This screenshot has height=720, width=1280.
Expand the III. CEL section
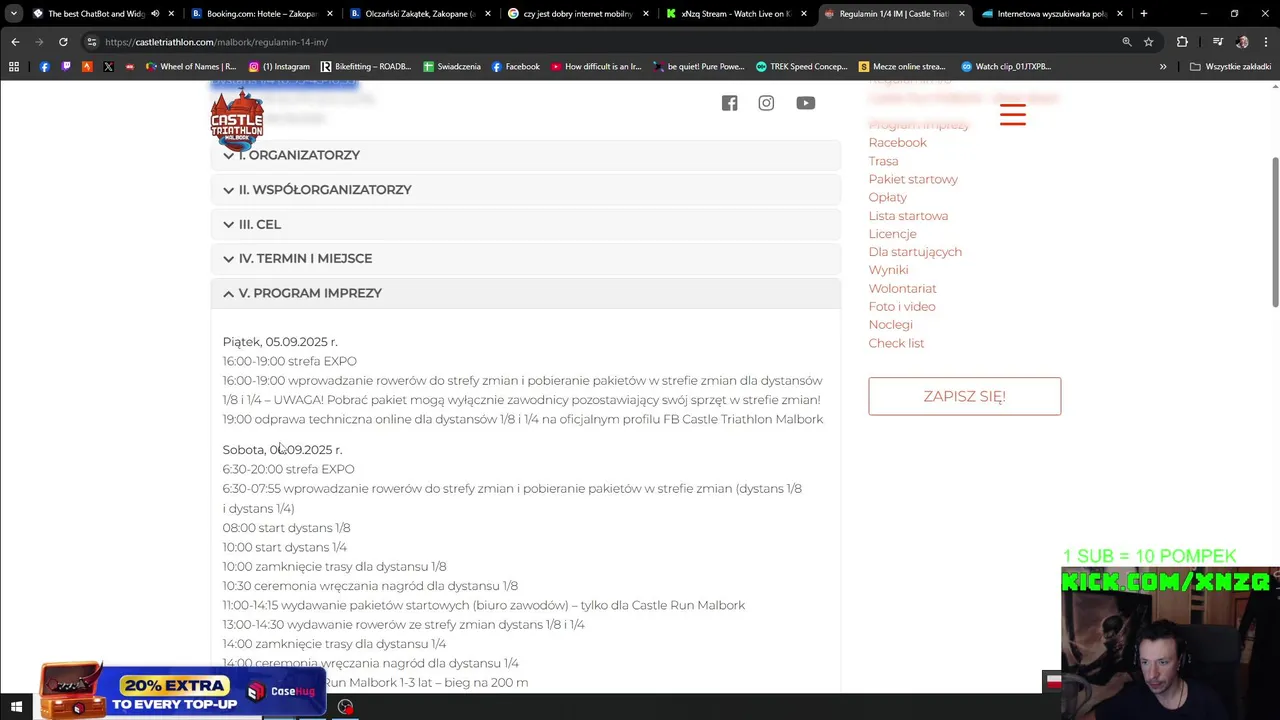coord(525,224)
